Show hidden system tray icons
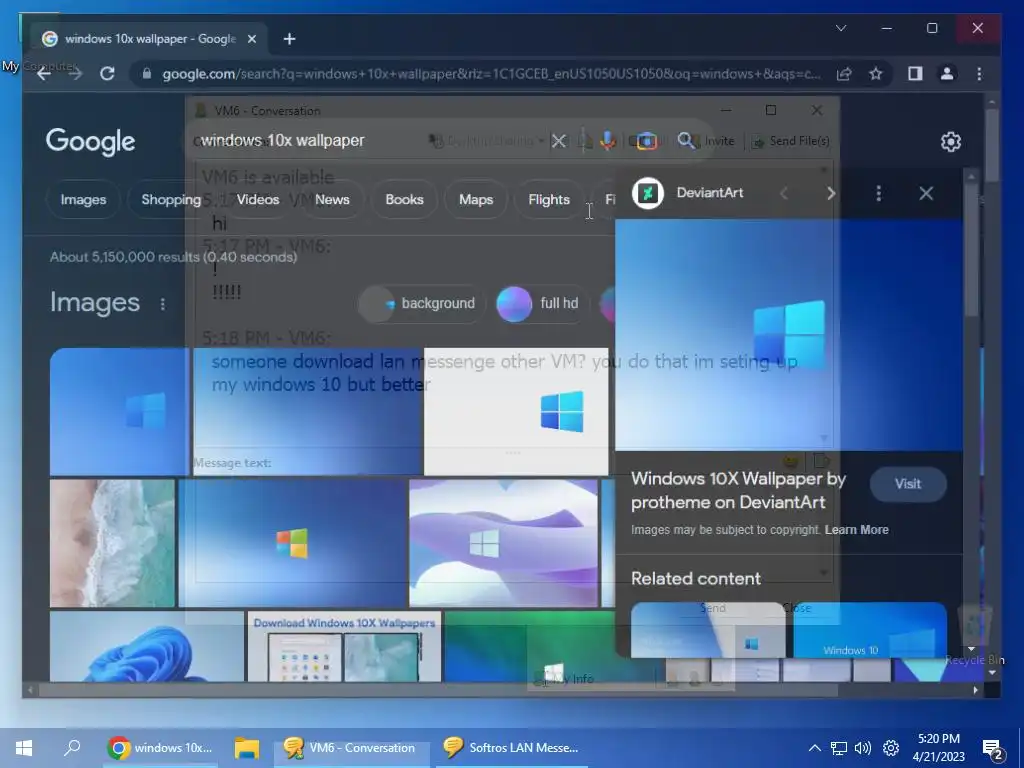 coord(814,748)
